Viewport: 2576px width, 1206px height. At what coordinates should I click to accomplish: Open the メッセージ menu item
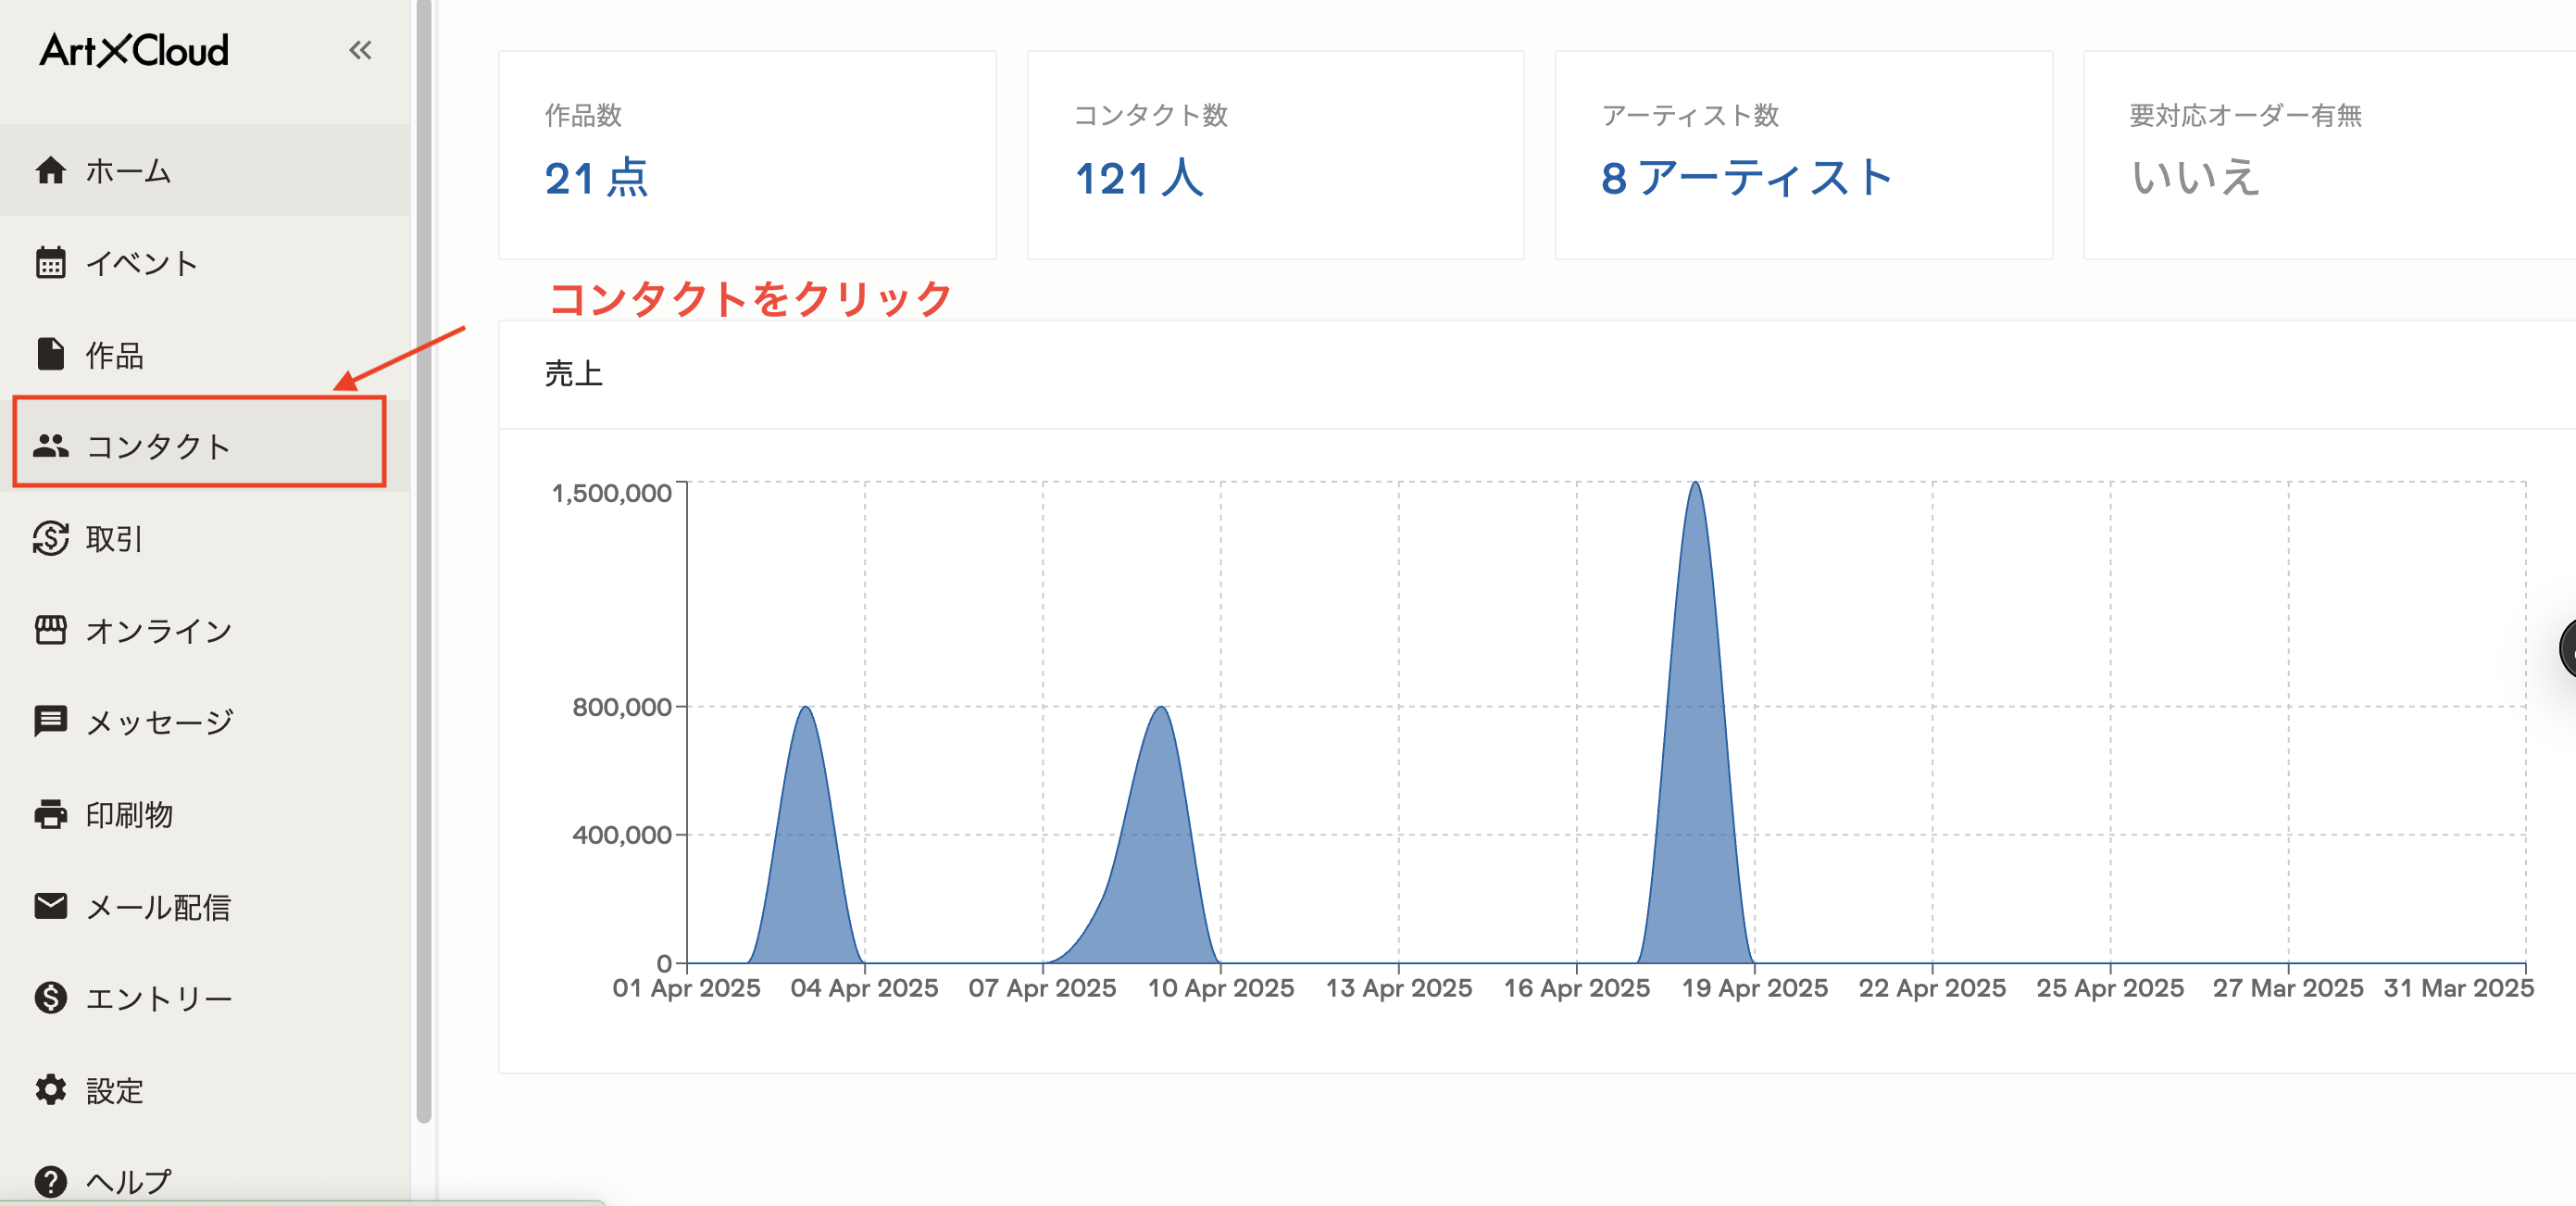[x=205, y=721]
